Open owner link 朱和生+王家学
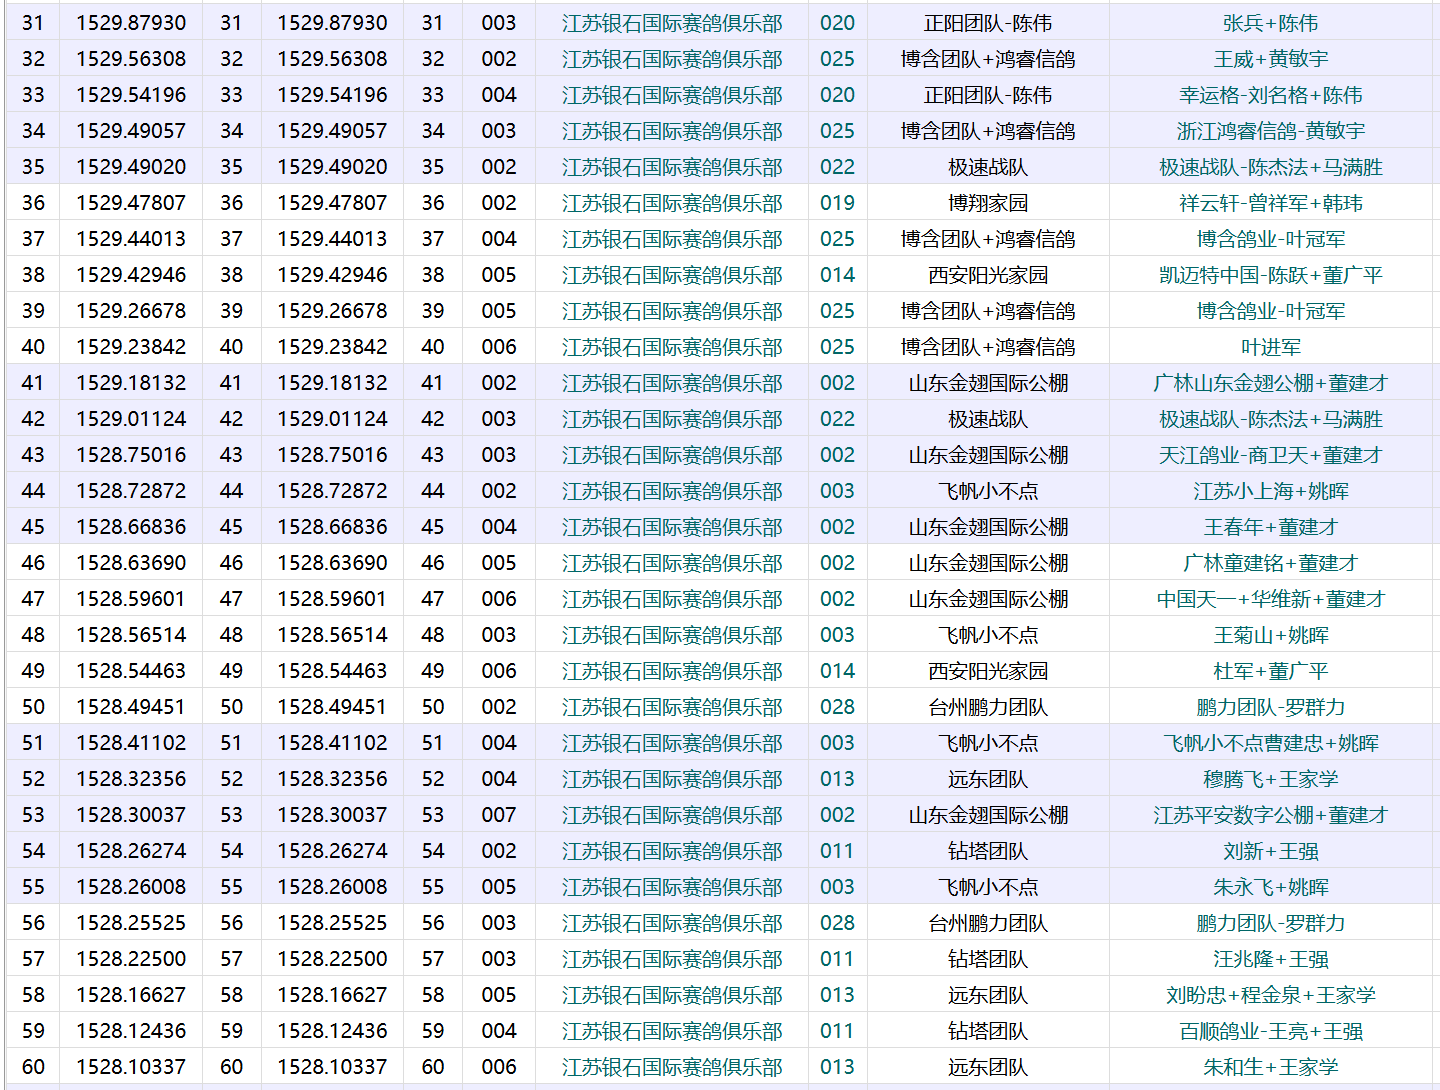Image resolution: width=1440 pixels, height=1090 pixels. pos(1270,1067)
